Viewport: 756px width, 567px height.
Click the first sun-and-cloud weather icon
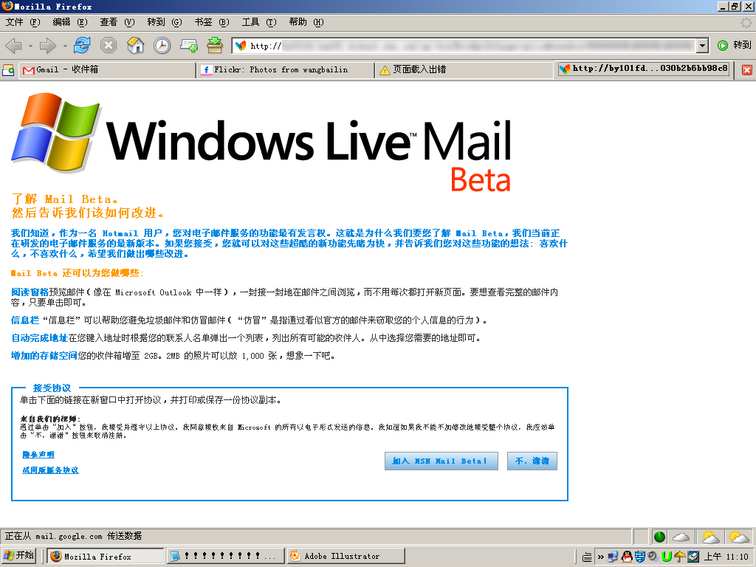(710, 537)
